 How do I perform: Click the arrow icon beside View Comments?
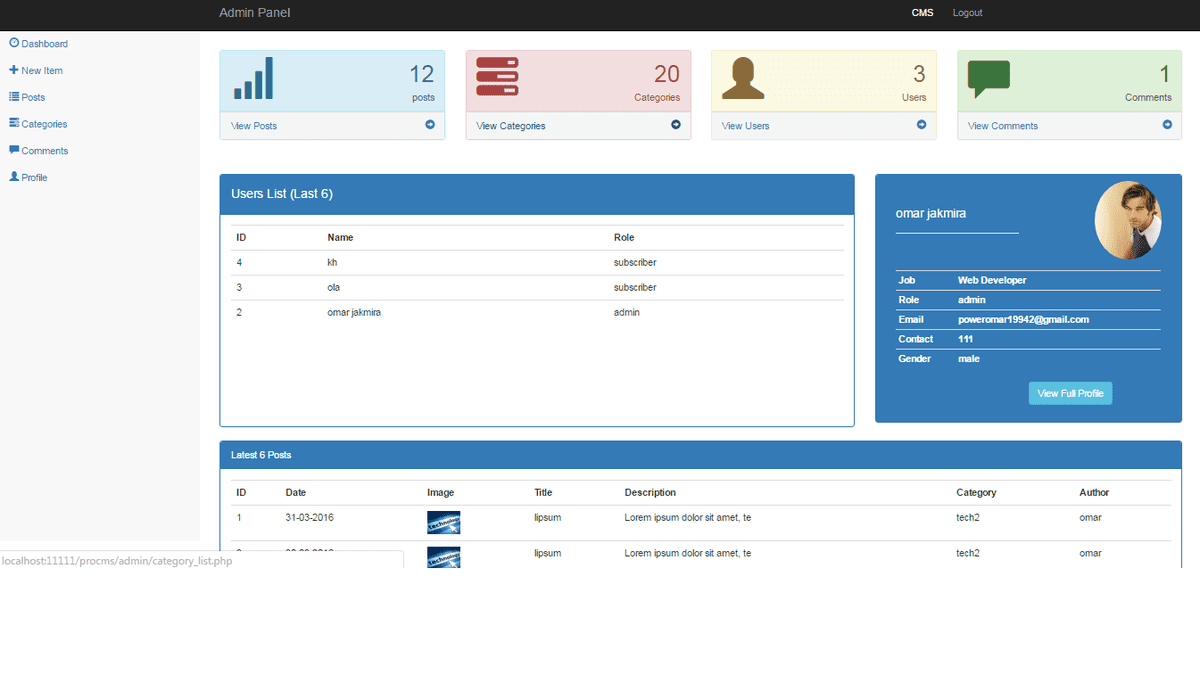point(1167,125)
